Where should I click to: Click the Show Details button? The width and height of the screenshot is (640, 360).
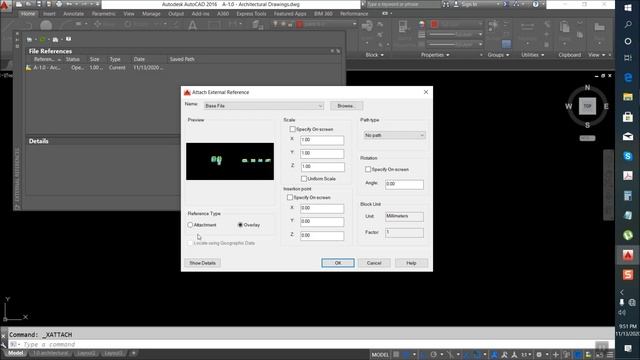(202, 263)
